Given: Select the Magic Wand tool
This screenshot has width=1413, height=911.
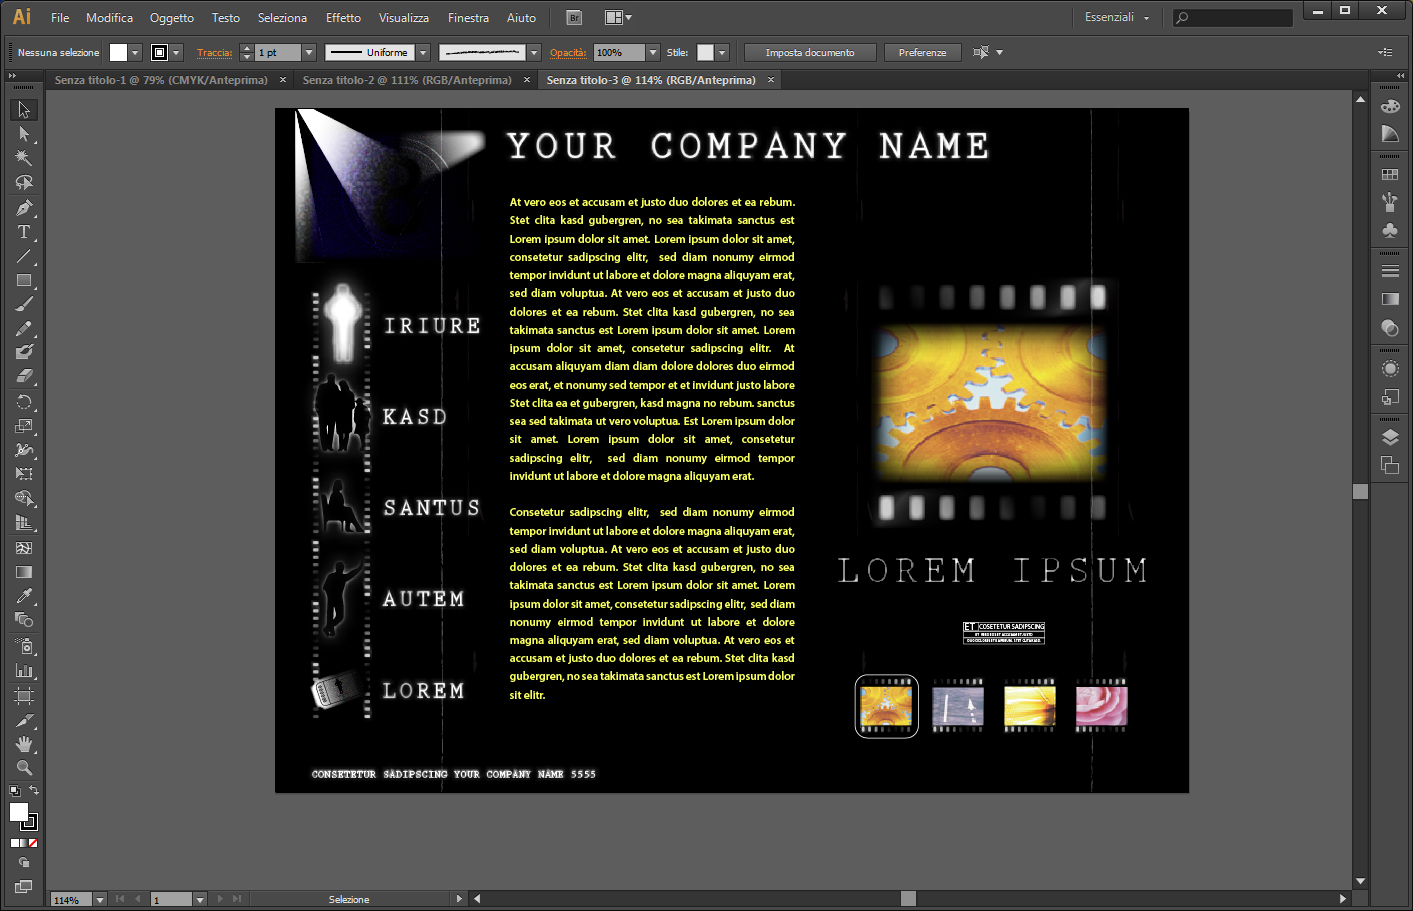Looking at the screenshot, I should click(24, 158).
